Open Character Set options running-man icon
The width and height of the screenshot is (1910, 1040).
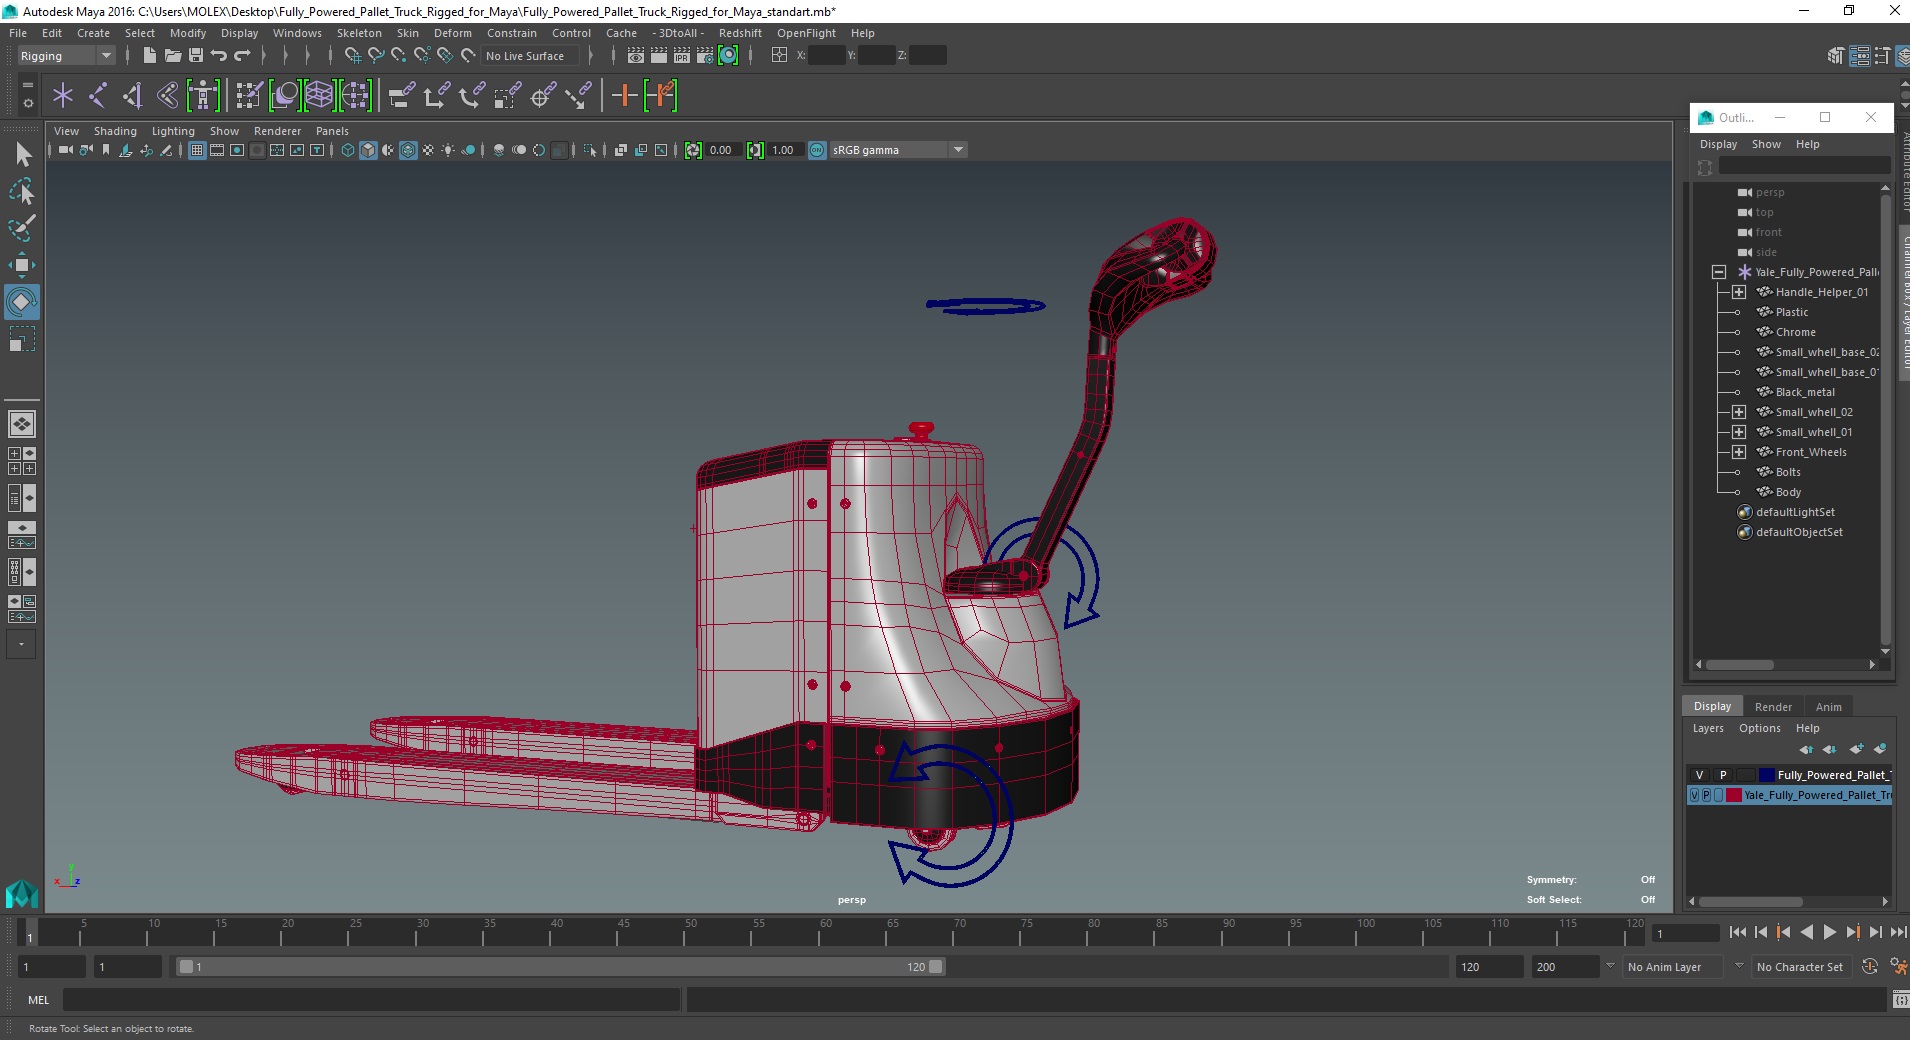click(x=1897, y=967)
